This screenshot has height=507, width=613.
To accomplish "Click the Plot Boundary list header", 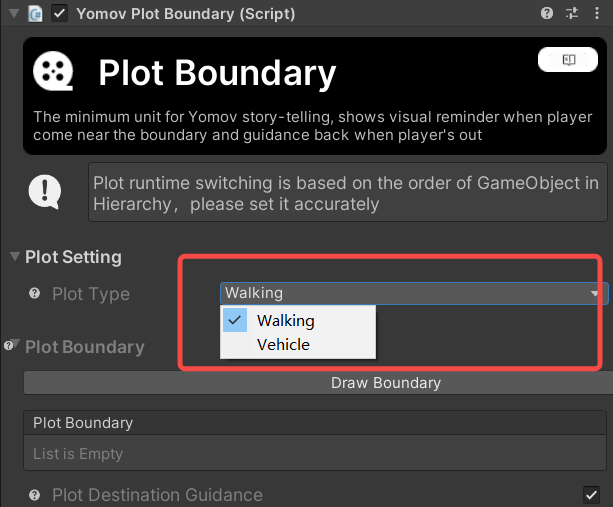I will click(315, 423).
